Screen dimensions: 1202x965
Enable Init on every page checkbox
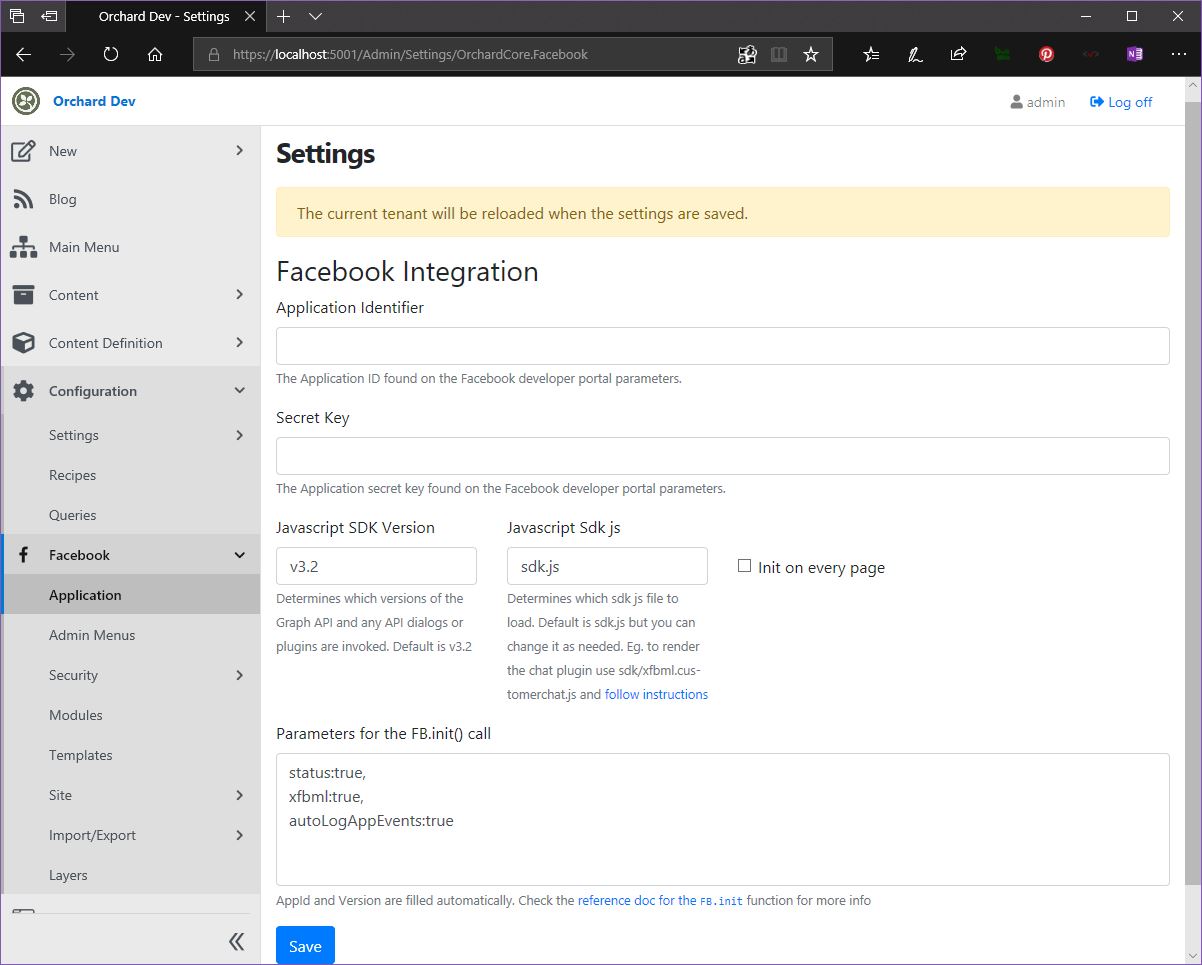click(744, 566)
